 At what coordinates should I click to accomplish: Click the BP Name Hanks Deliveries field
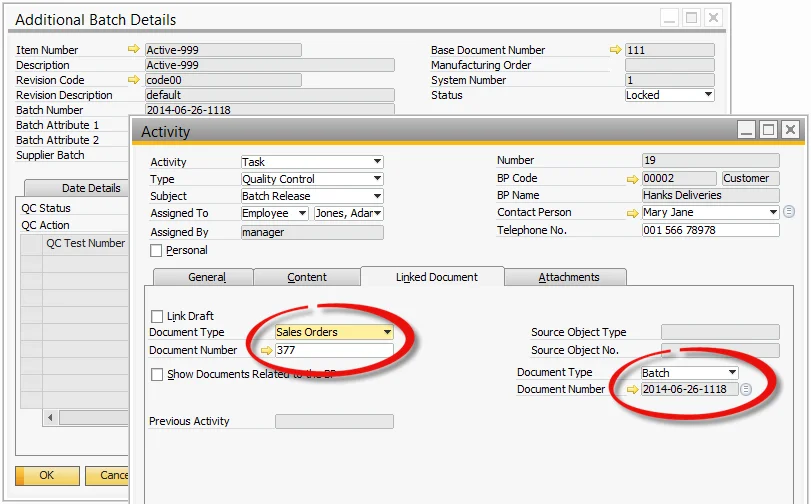pos(710,195)
